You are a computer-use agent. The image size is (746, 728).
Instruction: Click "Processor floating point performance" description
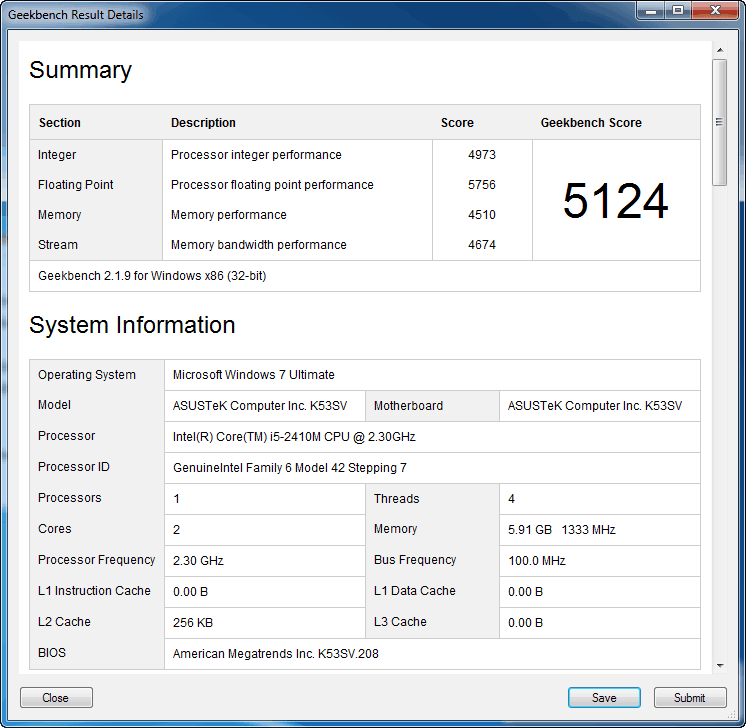click(272, 185)
